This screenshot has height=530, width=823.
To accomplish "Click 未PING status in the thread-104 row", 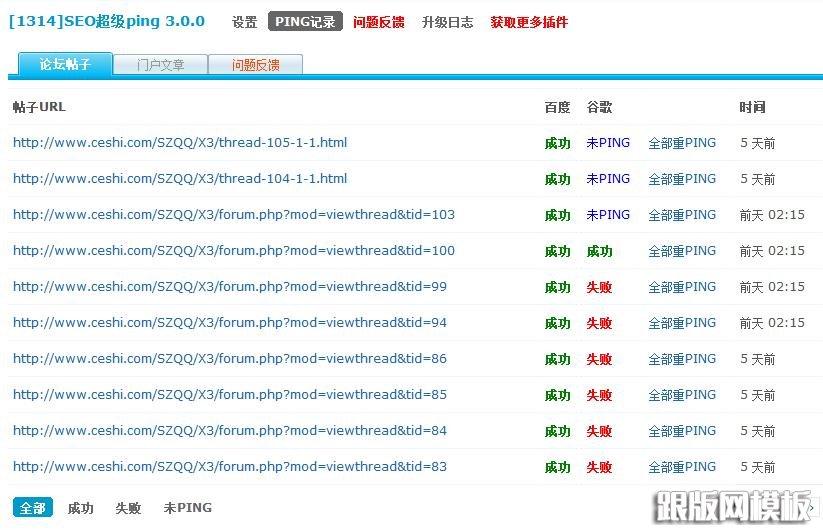I will [x=608, y=179].
